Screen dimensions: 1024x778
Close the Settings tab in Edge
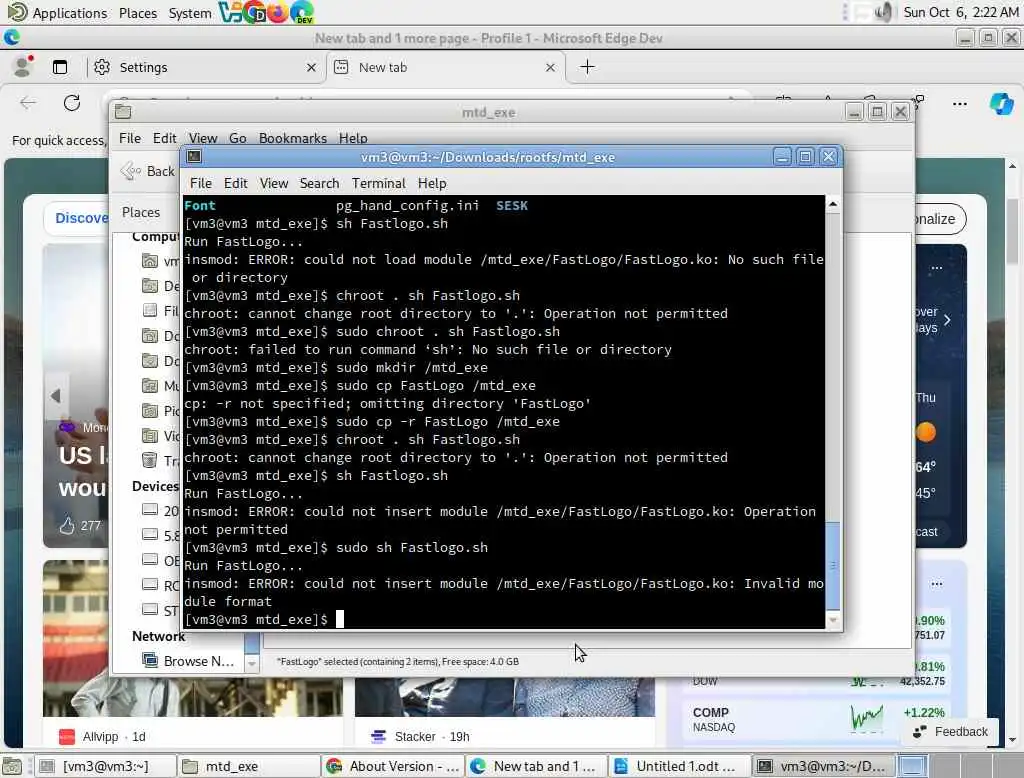312,67
